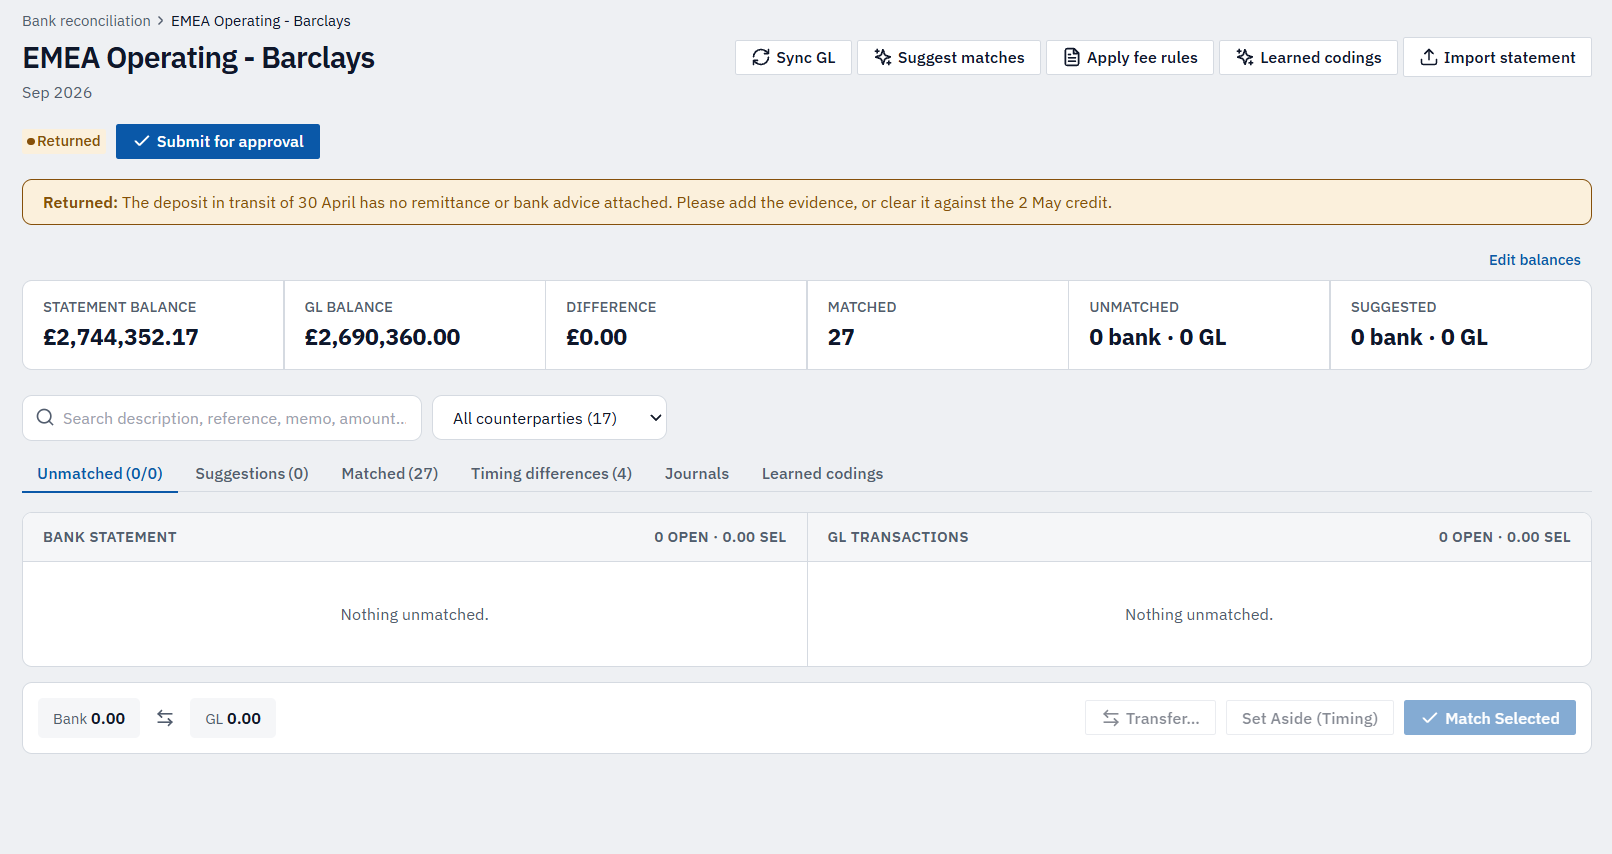Click the Import statement upload icon
1612x854 pixels.
pos(1429,57)
